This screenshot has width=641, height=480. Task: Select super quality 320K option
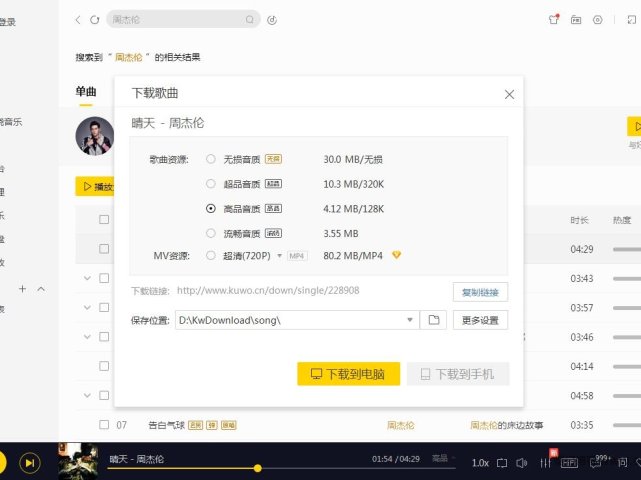(x=211, y=184)
